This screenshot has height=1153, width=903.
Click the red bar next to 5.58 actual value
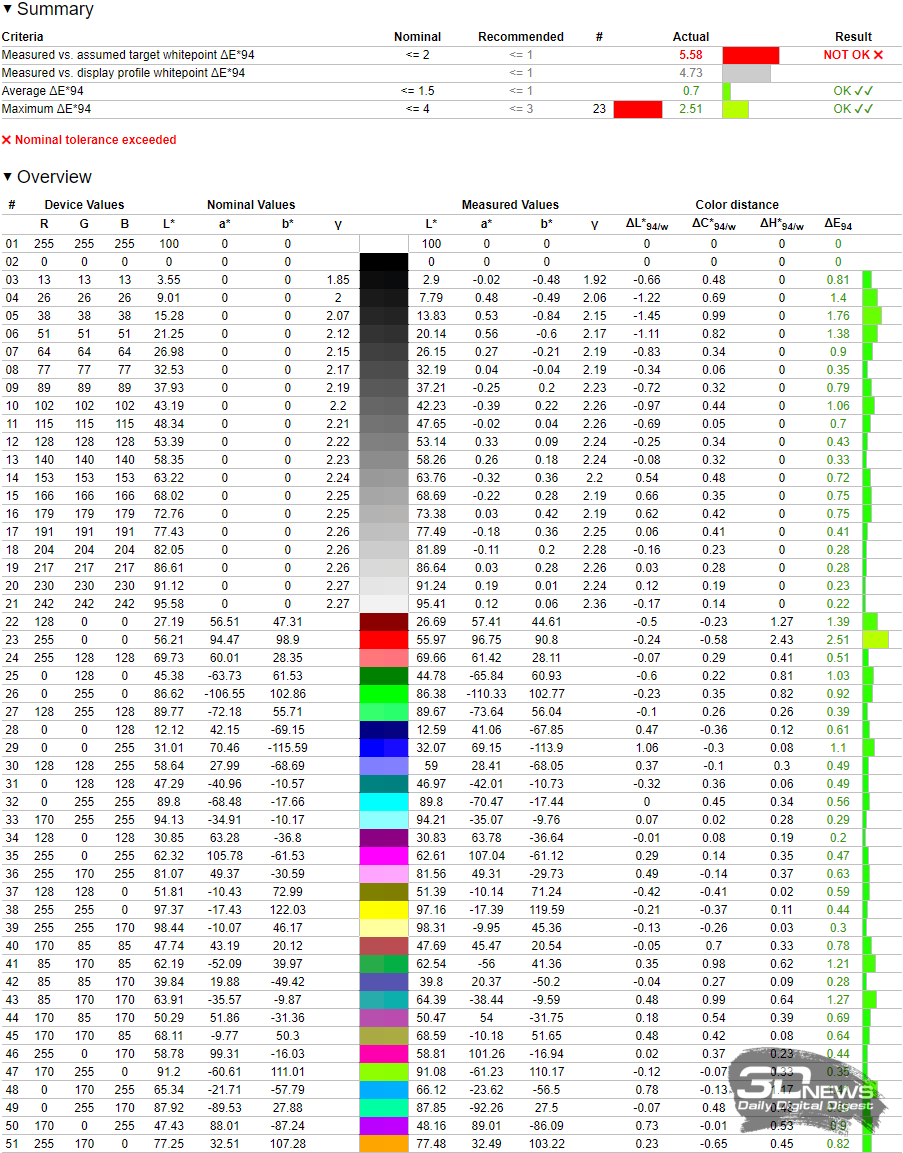[750, 55]
